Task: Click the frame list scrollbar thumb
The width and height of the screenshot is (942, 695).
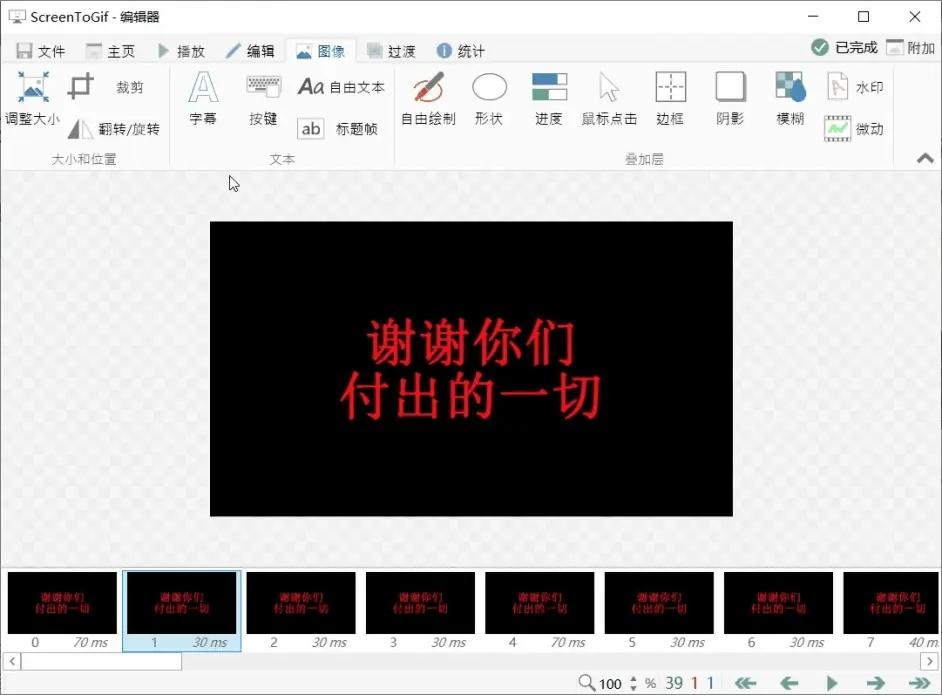Action: point(102,661)
